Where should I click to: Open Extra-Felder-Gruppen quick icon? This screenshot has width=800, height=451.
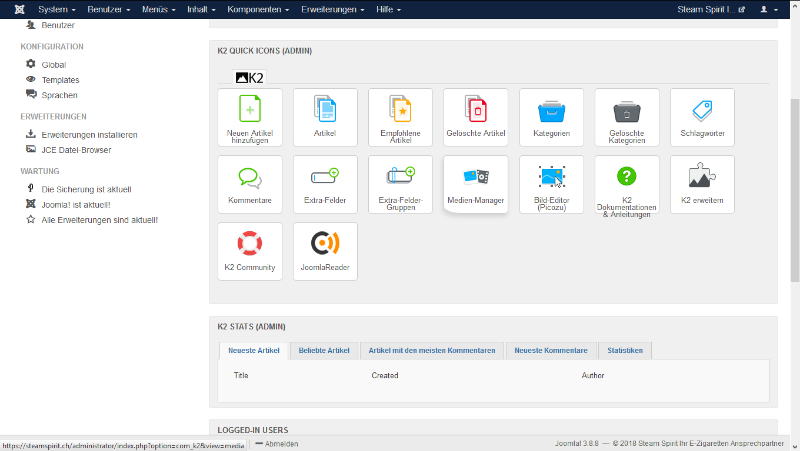(x=401, y=184)
